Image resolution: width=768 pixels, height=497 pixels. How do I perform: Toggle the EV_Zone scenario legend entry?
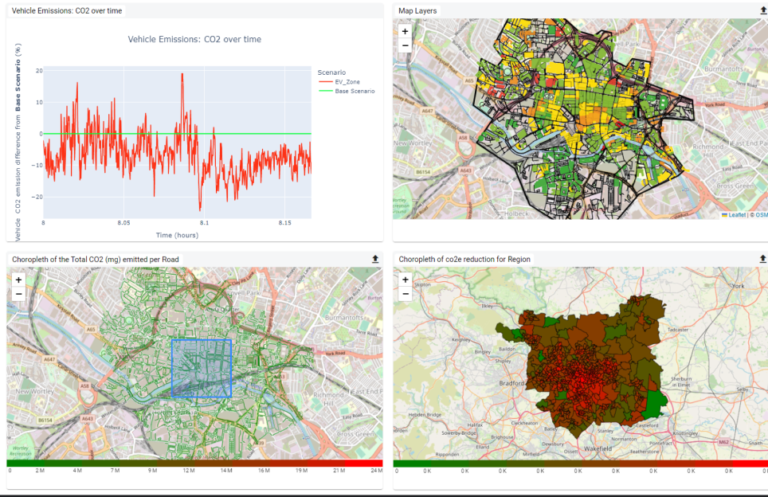[x=345, y=82]
